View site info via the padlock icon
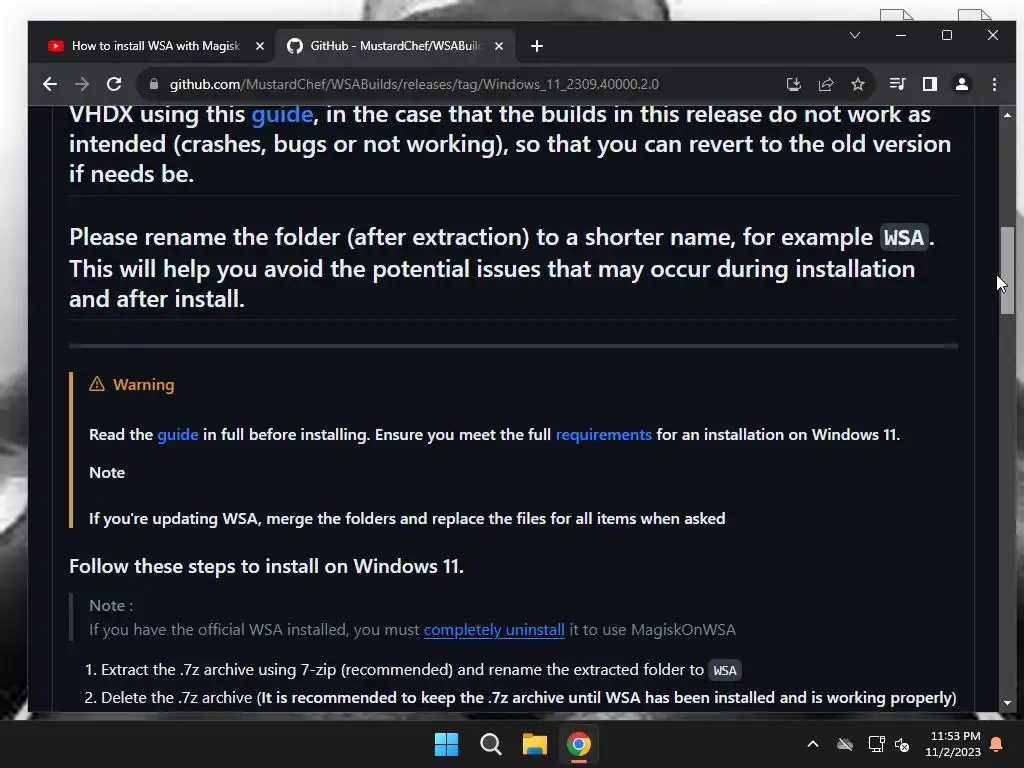 pyautogui.click(x=154, y=84)
